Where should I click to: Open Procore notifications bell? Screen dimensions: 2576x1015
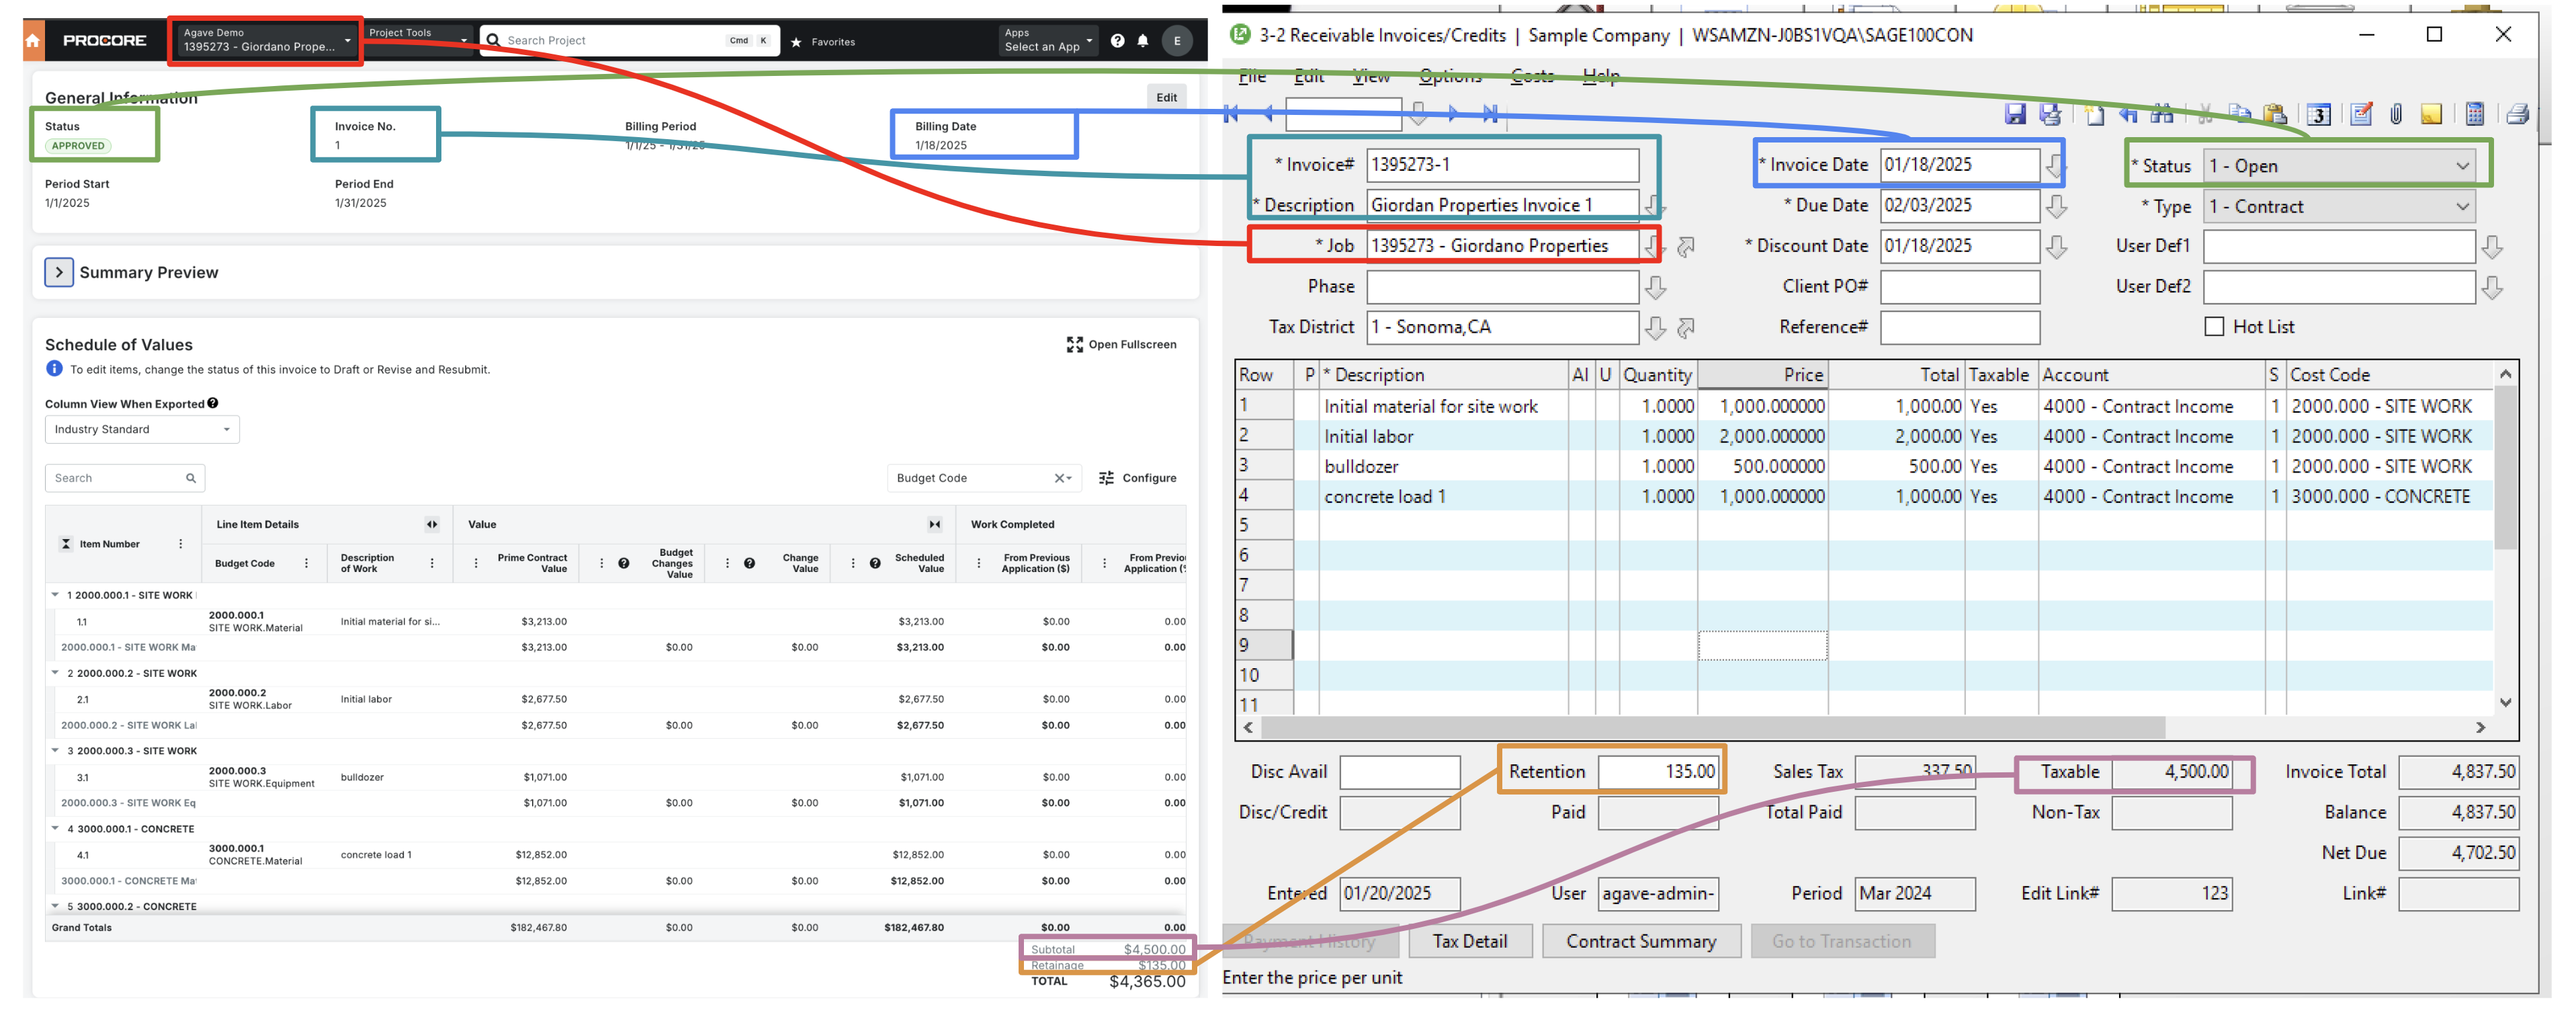(x=1143, y=41)
